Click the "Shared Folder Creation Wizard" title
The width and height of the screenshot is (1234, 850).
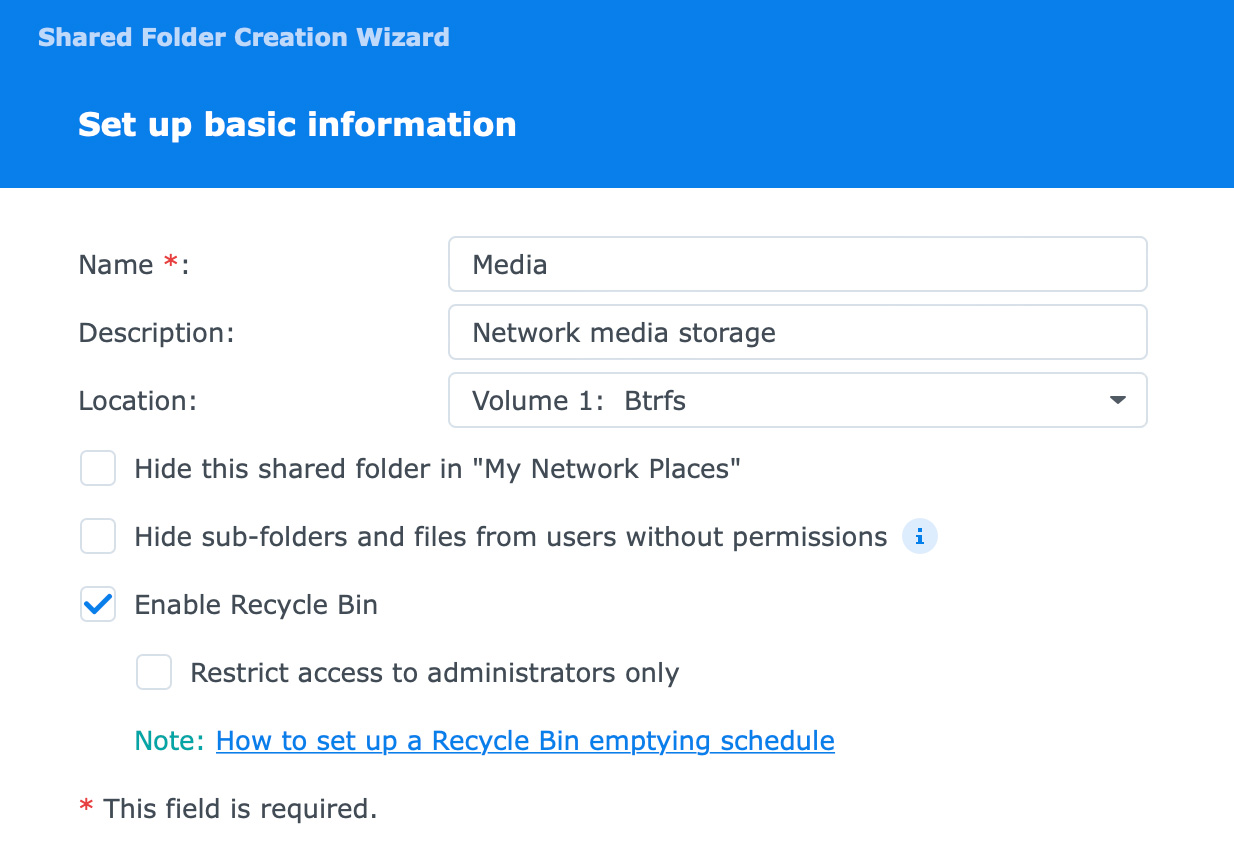[243, 38]
